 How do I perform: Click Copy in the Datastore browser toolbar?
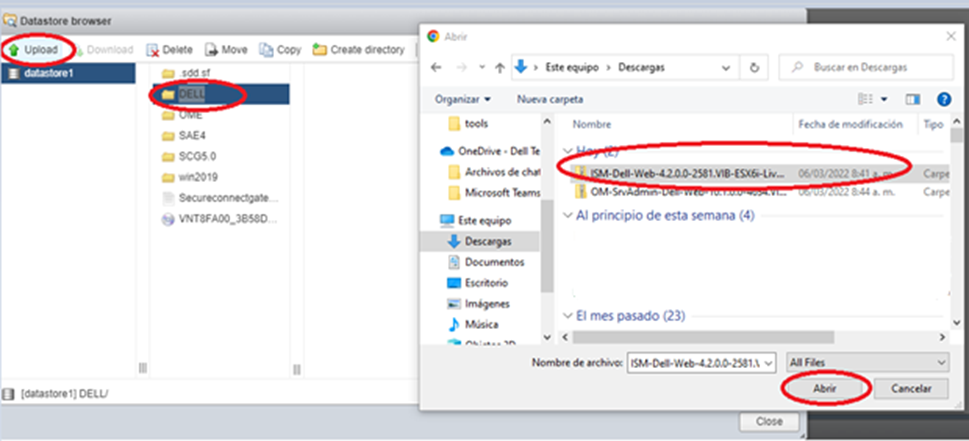point(281,50)
